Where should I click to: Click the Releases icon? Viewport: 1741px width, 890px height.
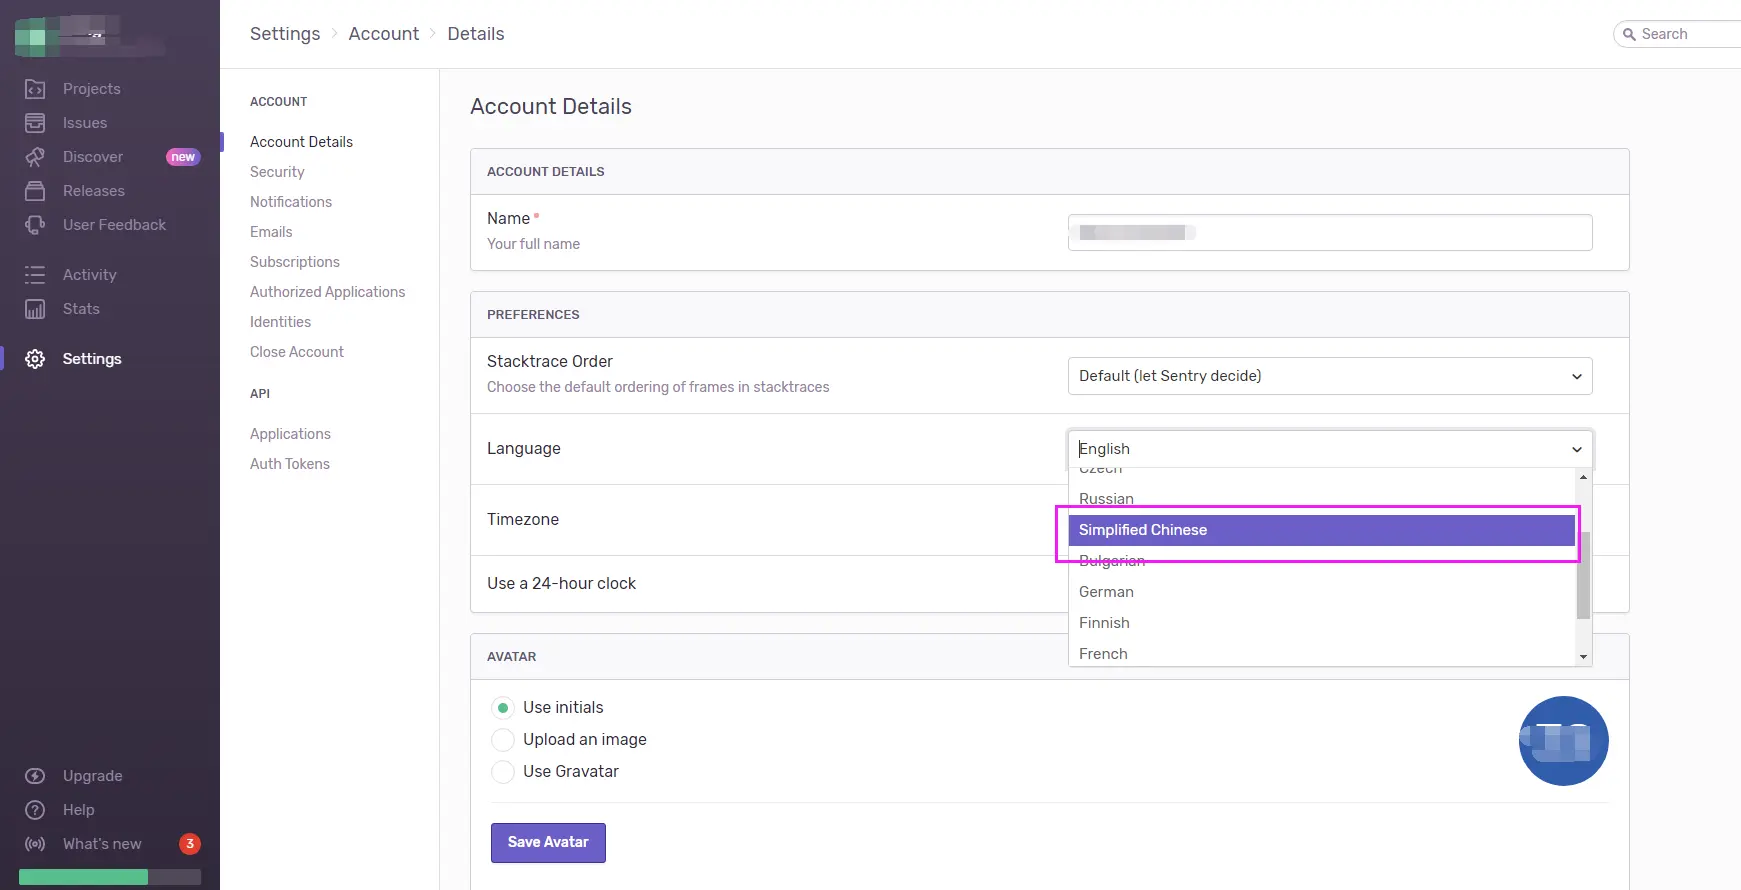click(35, 191)
